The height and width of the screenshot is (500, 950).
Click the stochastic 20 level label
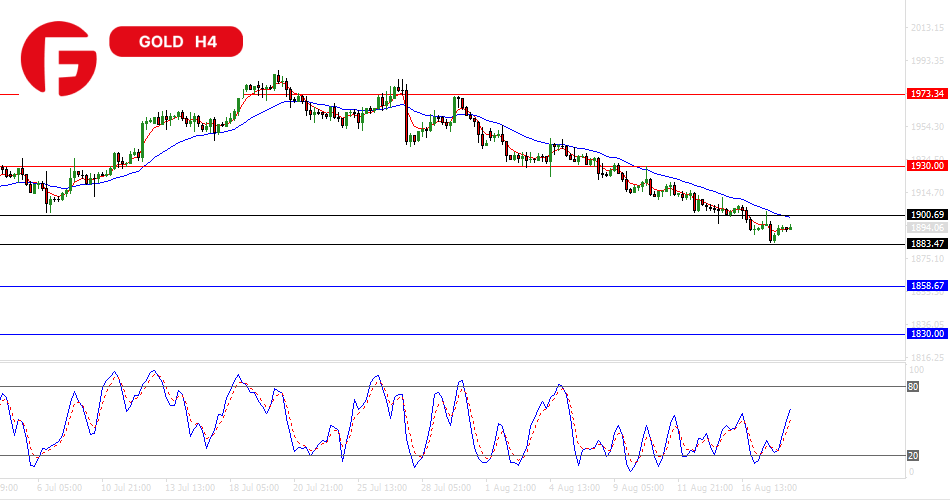point(912,456)
